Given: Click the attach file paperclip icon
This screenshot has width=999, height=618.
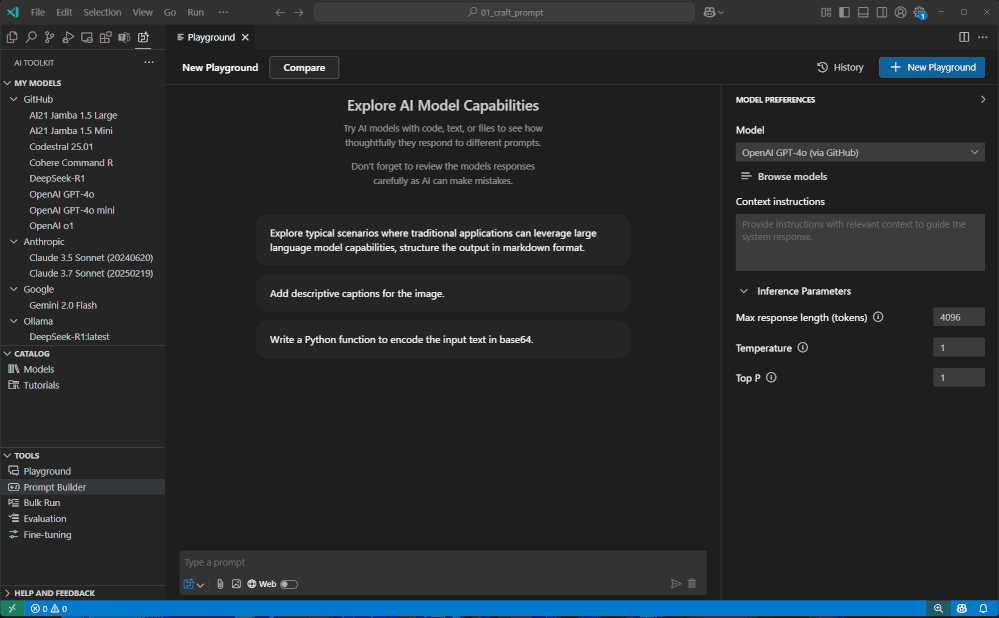Looking at the screenshot, I should click(x=220, y=584).
